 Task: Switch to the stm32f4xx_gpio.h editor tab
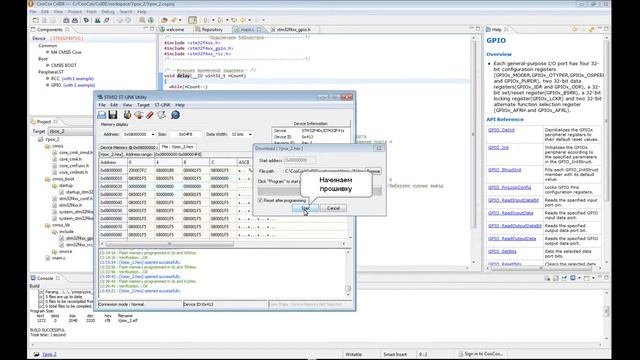pos(293,29)
